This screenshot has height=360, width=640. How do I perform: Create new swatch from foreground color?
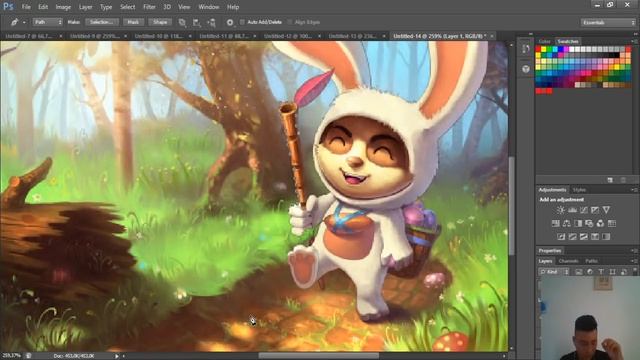(610, 180)
